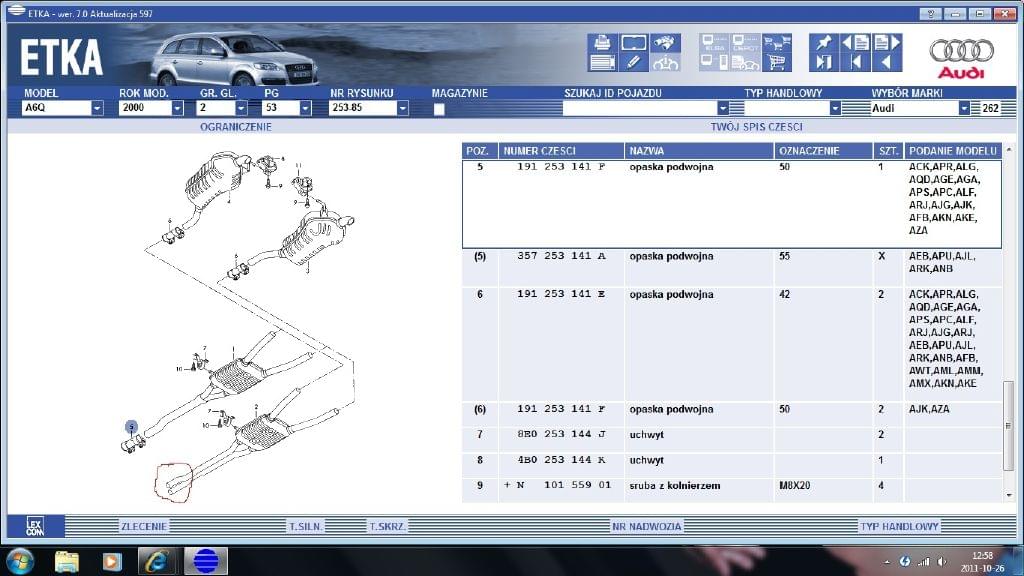1024x576 pixels.
Task: Click the pushpin icon
Action: click(x=823, y=43)
